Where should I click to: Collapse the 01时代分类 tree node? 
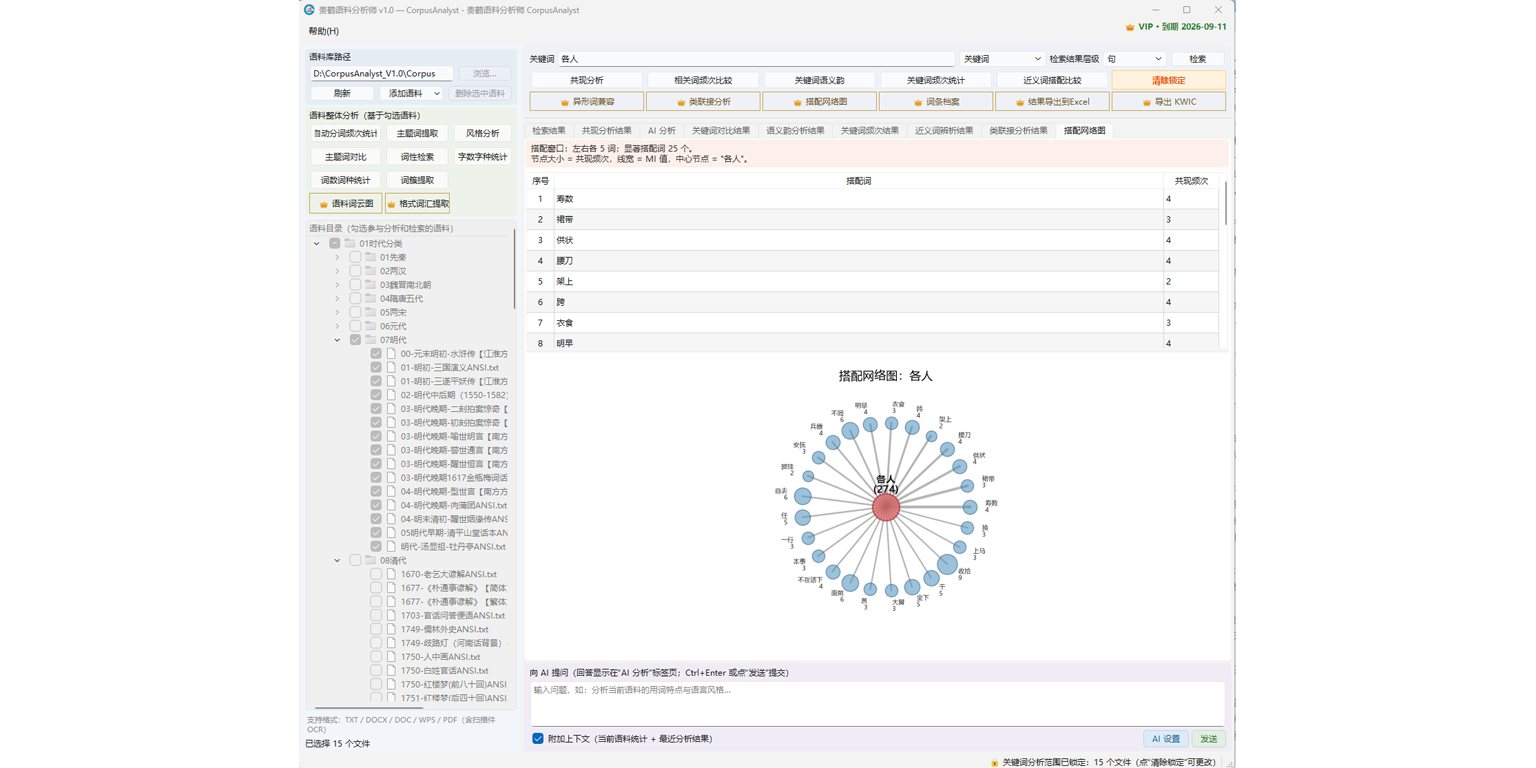317,243
